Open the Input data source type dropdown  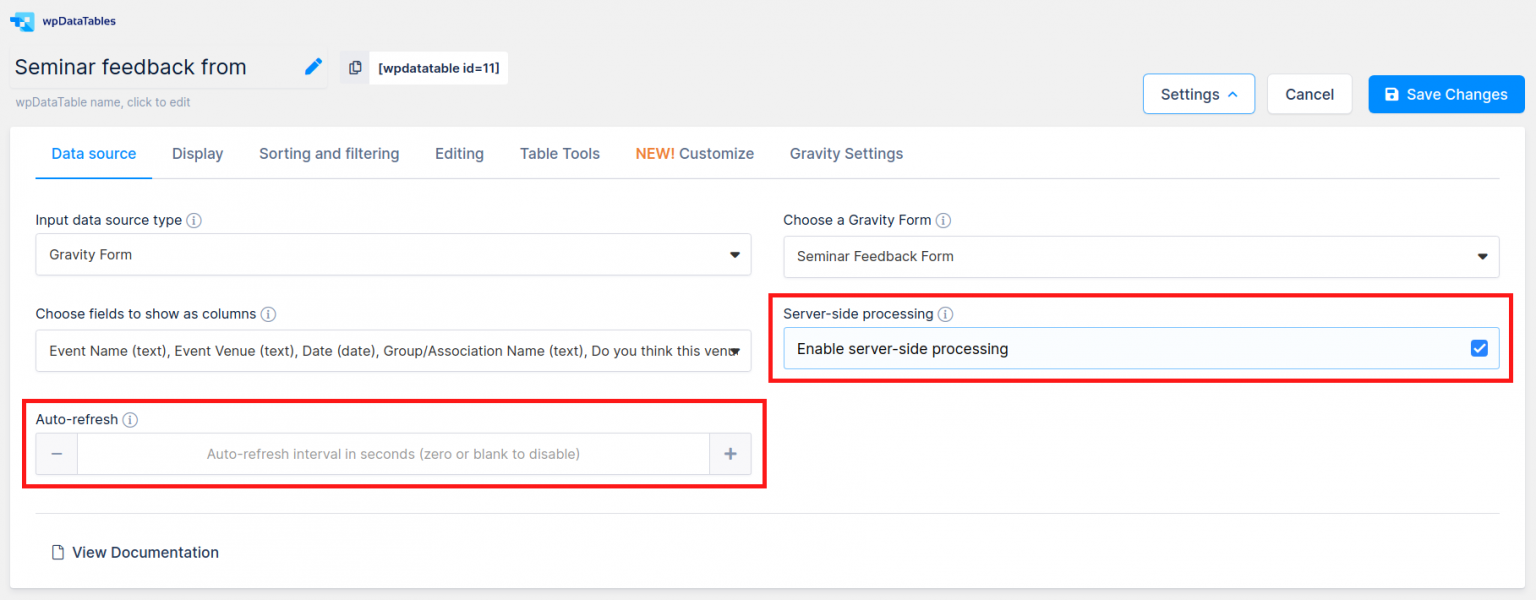393,255
